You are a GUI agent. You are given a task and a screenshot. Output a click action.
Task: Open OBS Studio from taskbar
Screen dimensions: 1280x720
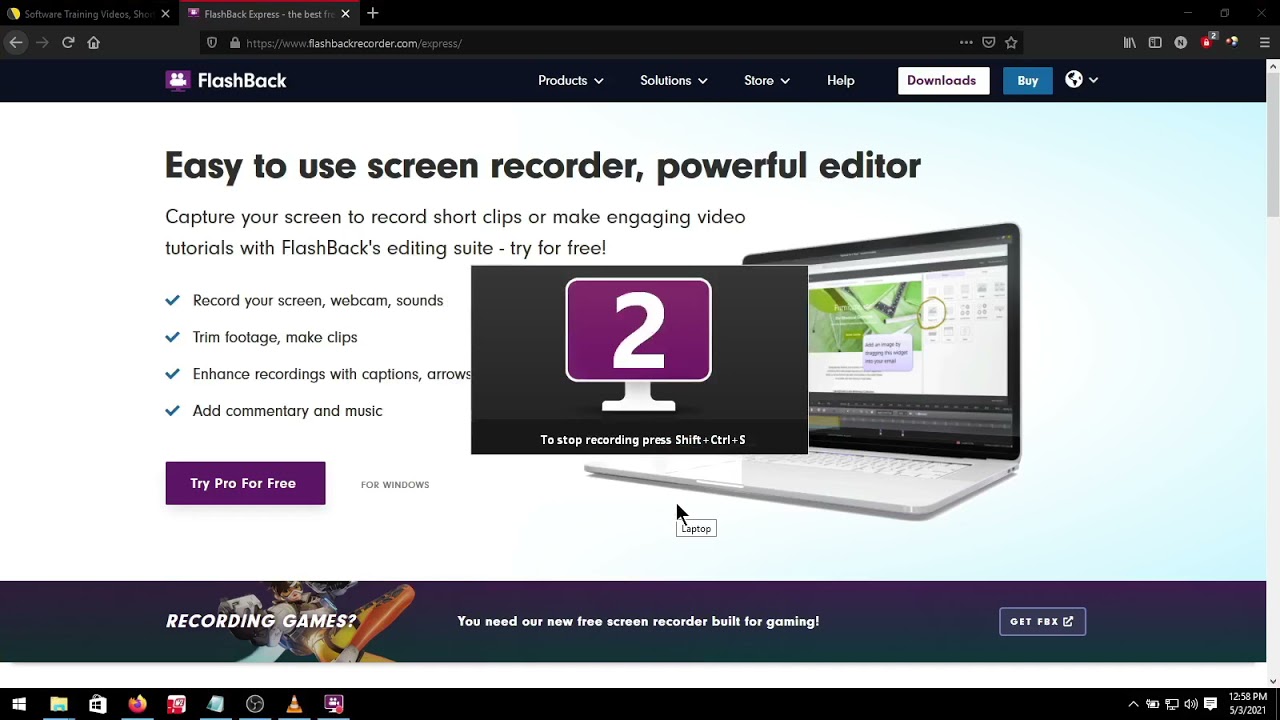(x=255, y=704)
